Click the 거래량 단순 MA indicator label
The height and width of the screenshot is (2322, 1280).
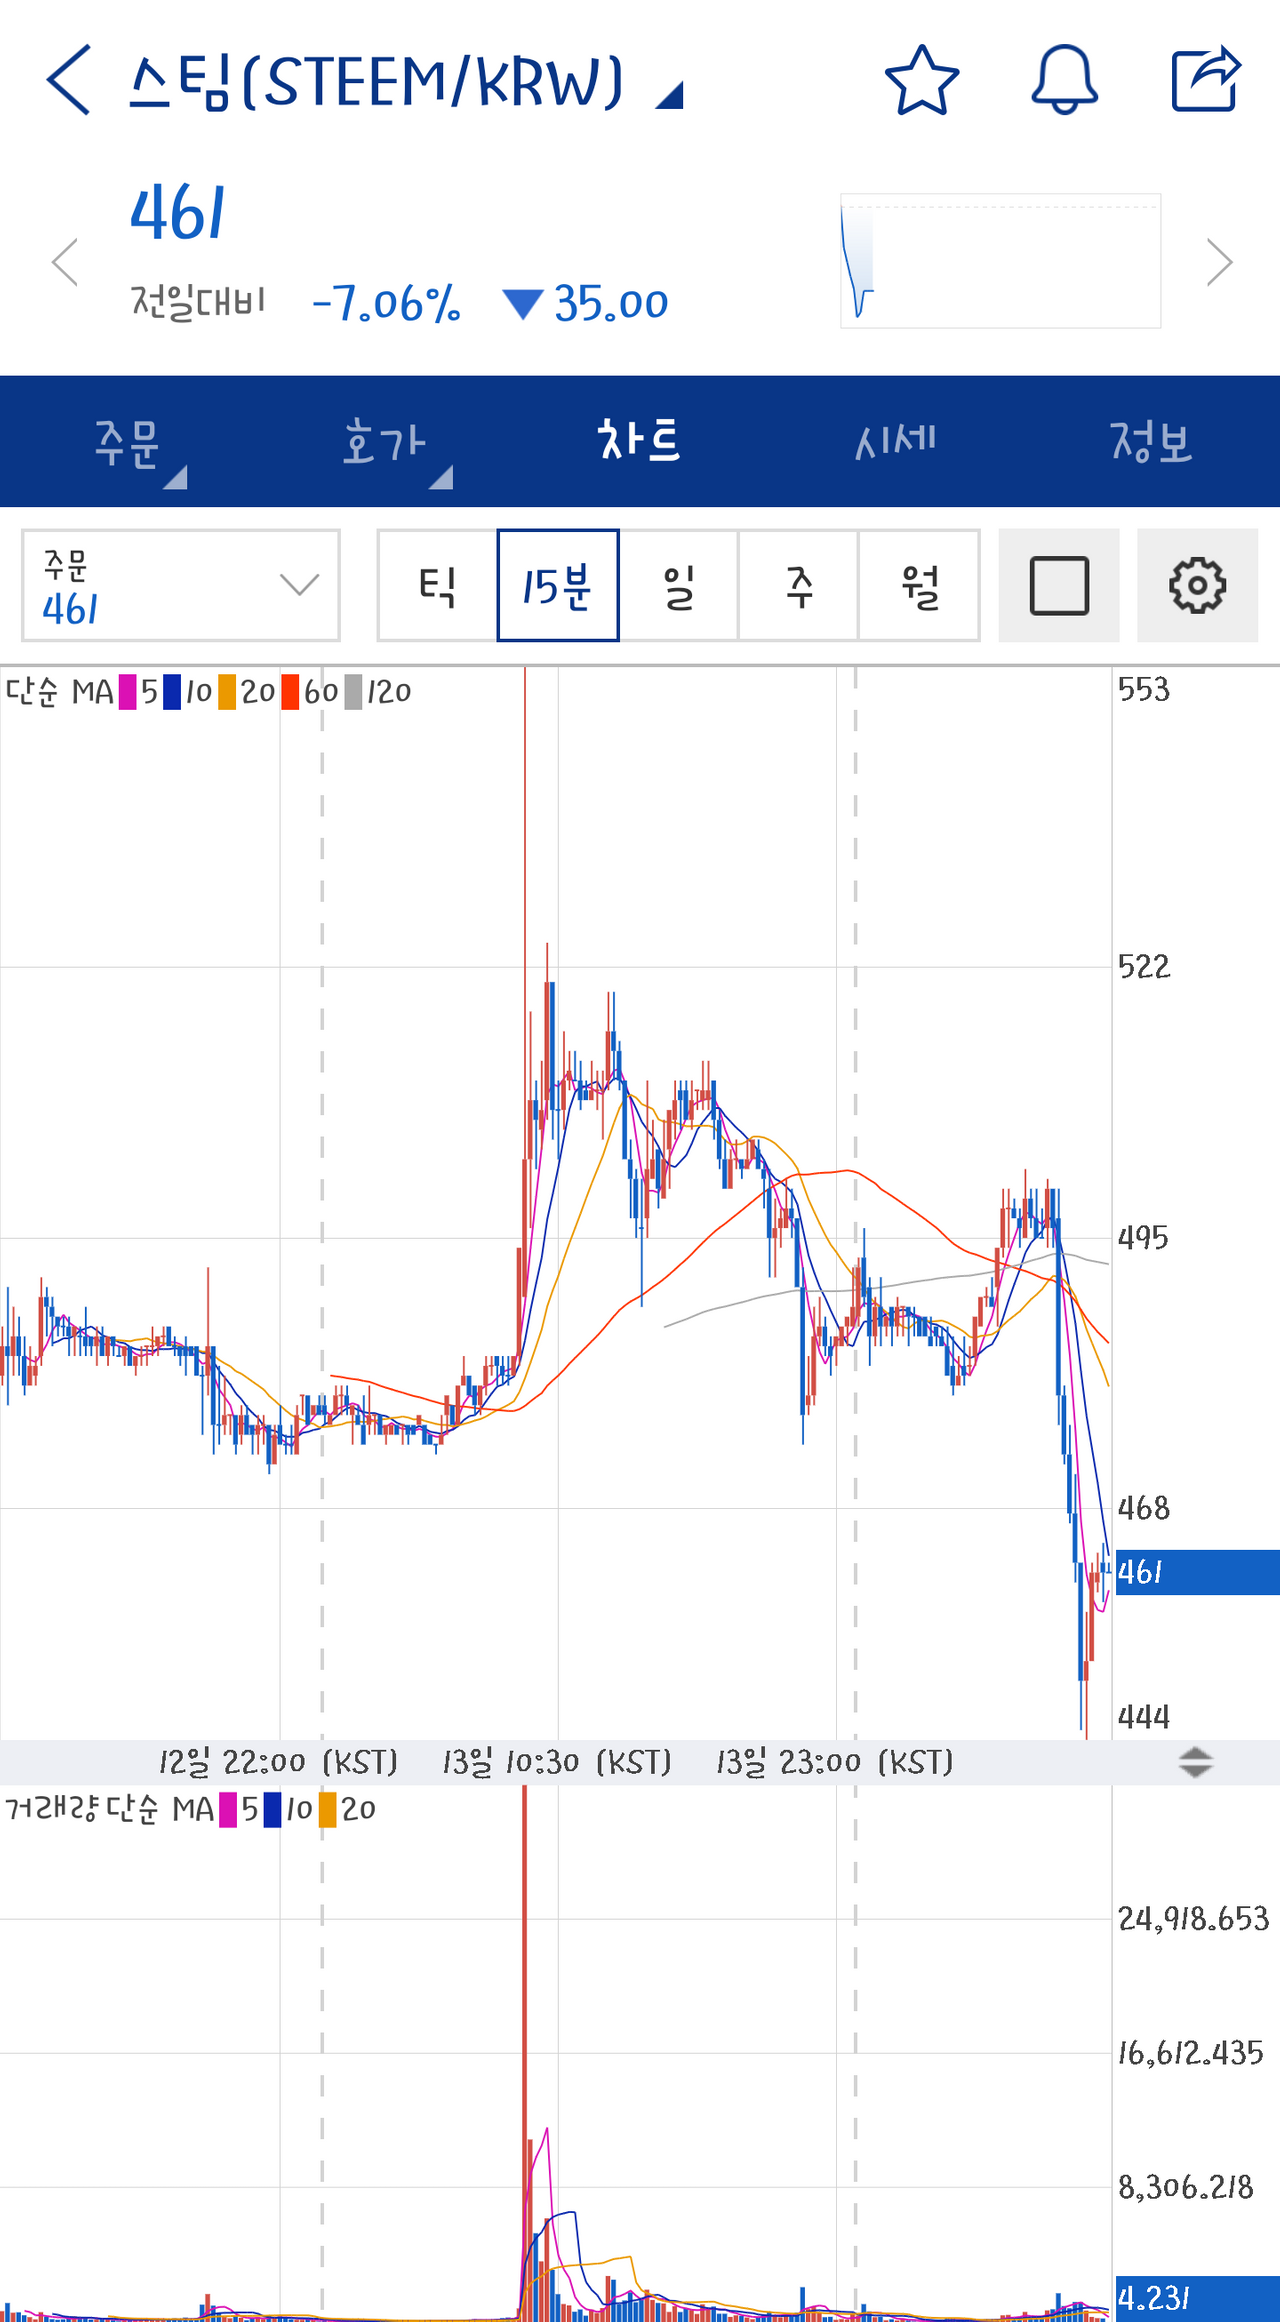[110, 1809]
